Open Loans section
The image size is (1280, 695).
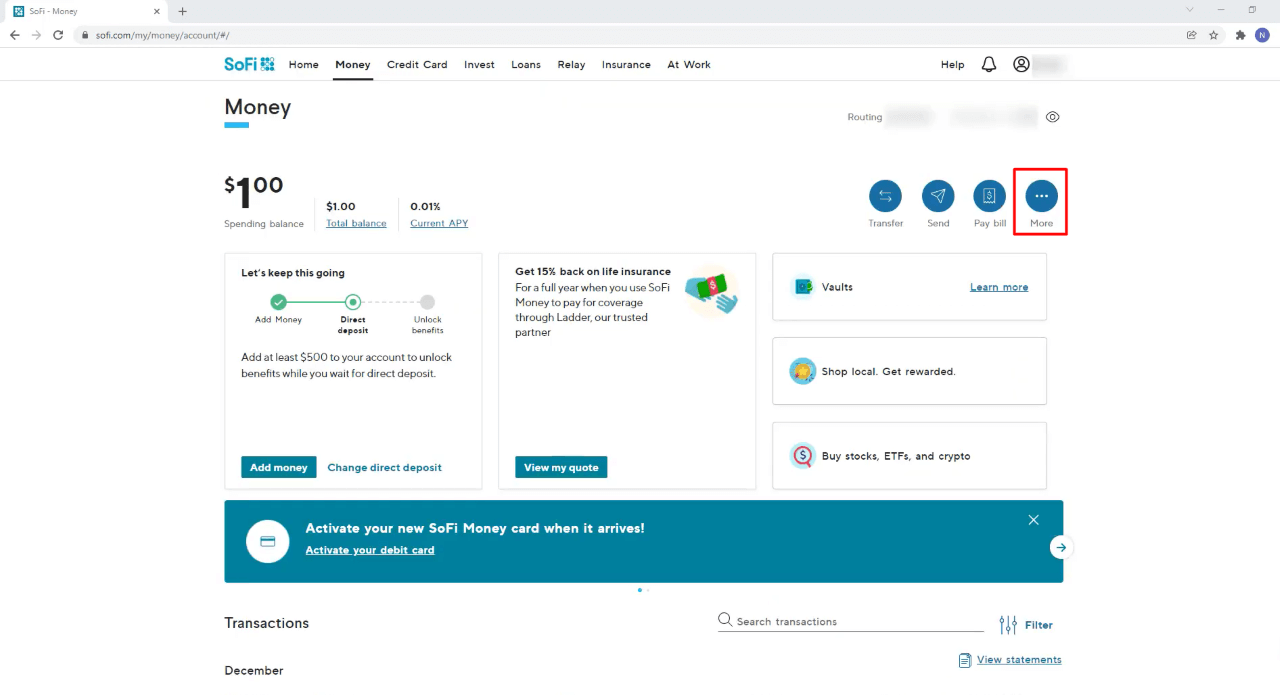526,64
